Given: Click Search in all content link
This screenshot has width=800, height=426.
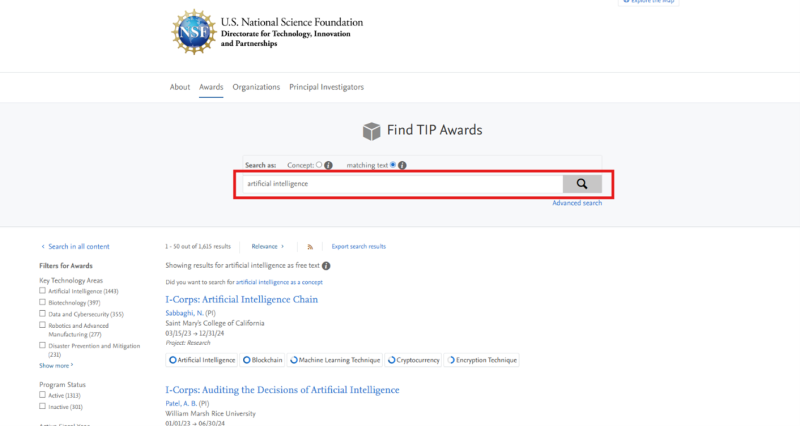Looking at the screenshot, I should (x=76, y=246).
